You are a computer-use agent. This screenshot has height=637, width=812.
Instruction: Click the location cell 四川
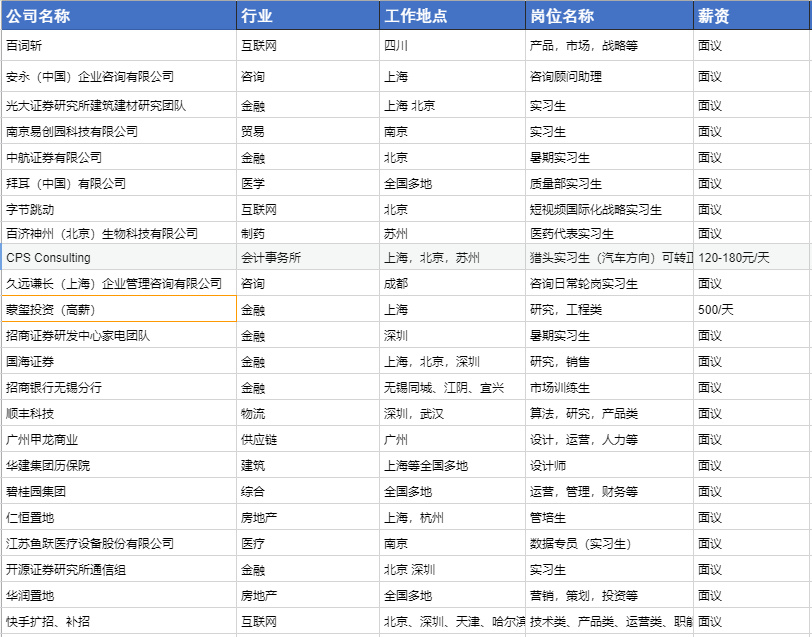[x=453, y=46]
